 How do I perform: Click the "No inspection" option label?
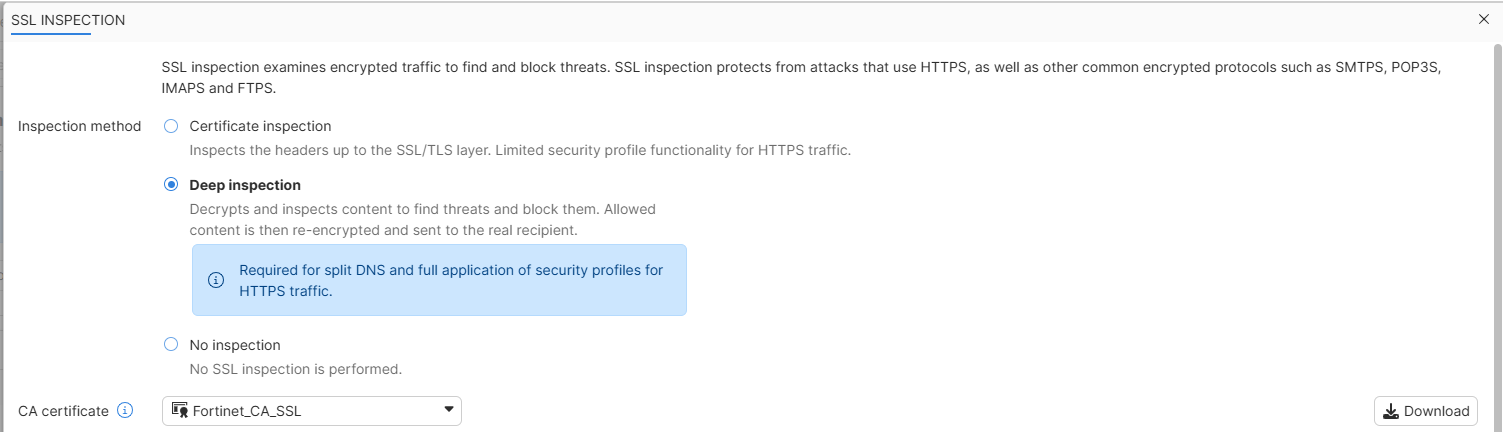235,345
